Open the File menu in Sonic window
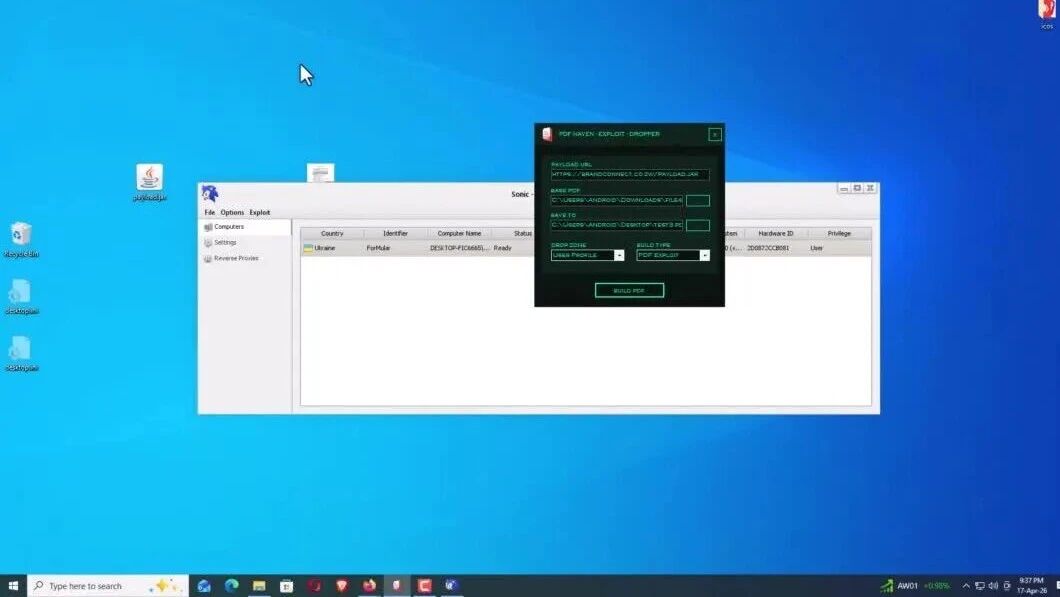Viewport: 1060px width, 597px height. [x=210, y=212]
